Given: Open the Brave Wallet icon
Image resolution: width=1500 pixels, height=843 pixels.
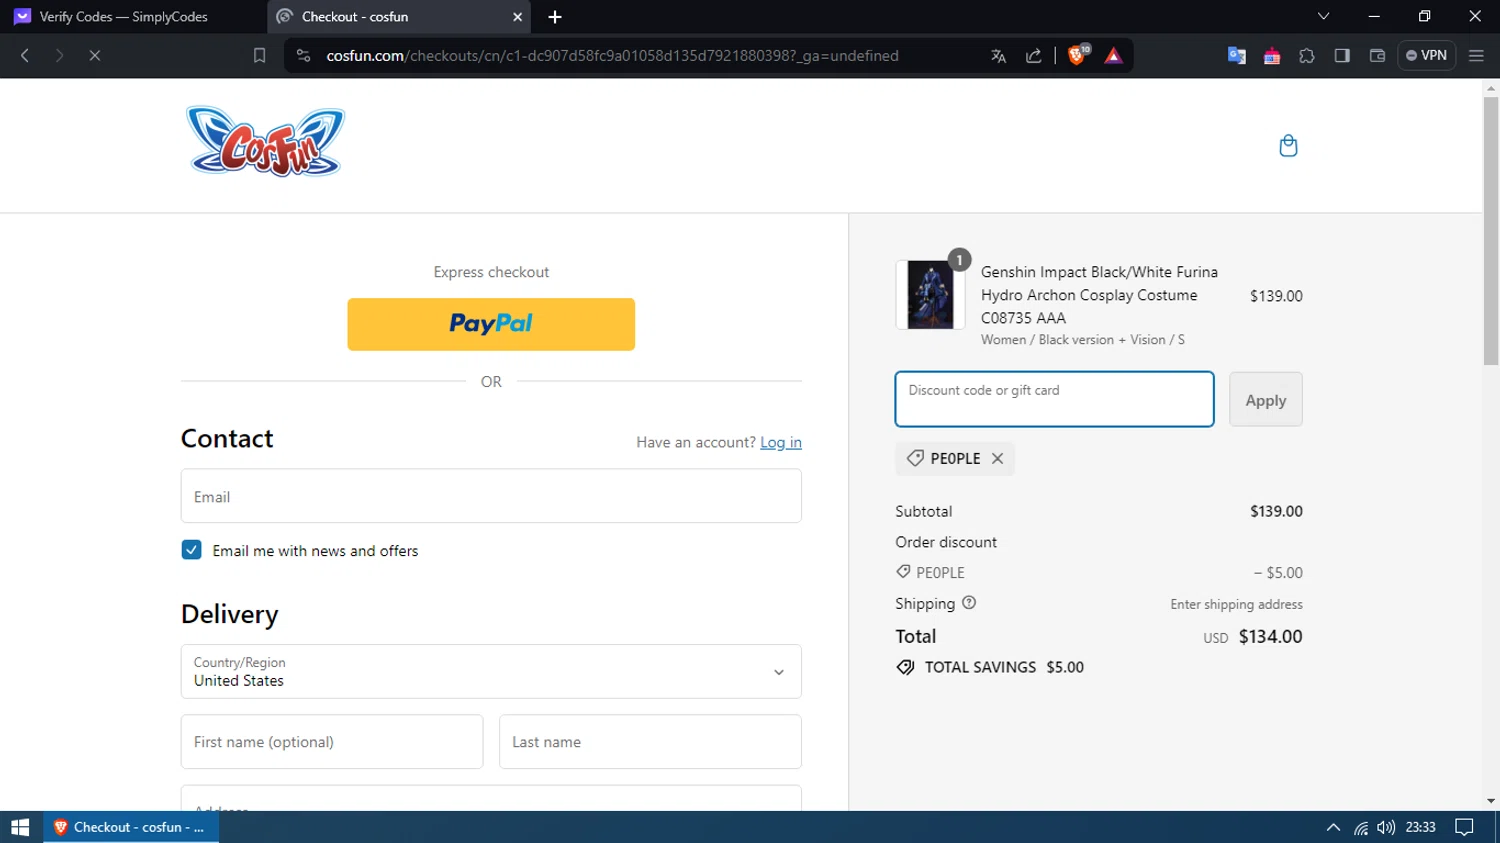Looking at the screenshot, I should coord(1377,56).
